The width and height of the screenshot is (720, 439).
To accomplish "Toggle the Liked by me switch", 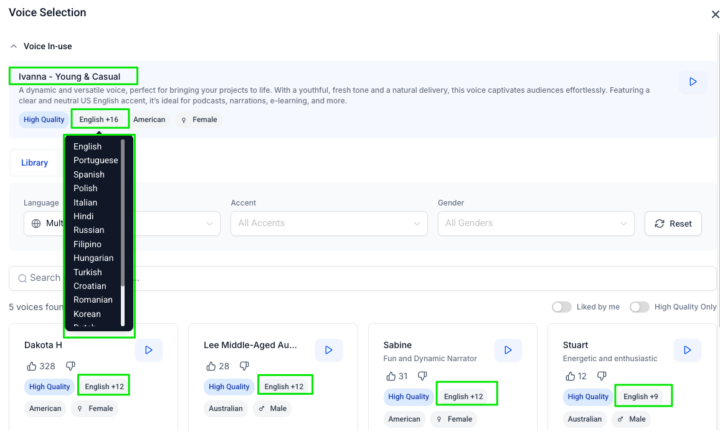I will 561,307.
